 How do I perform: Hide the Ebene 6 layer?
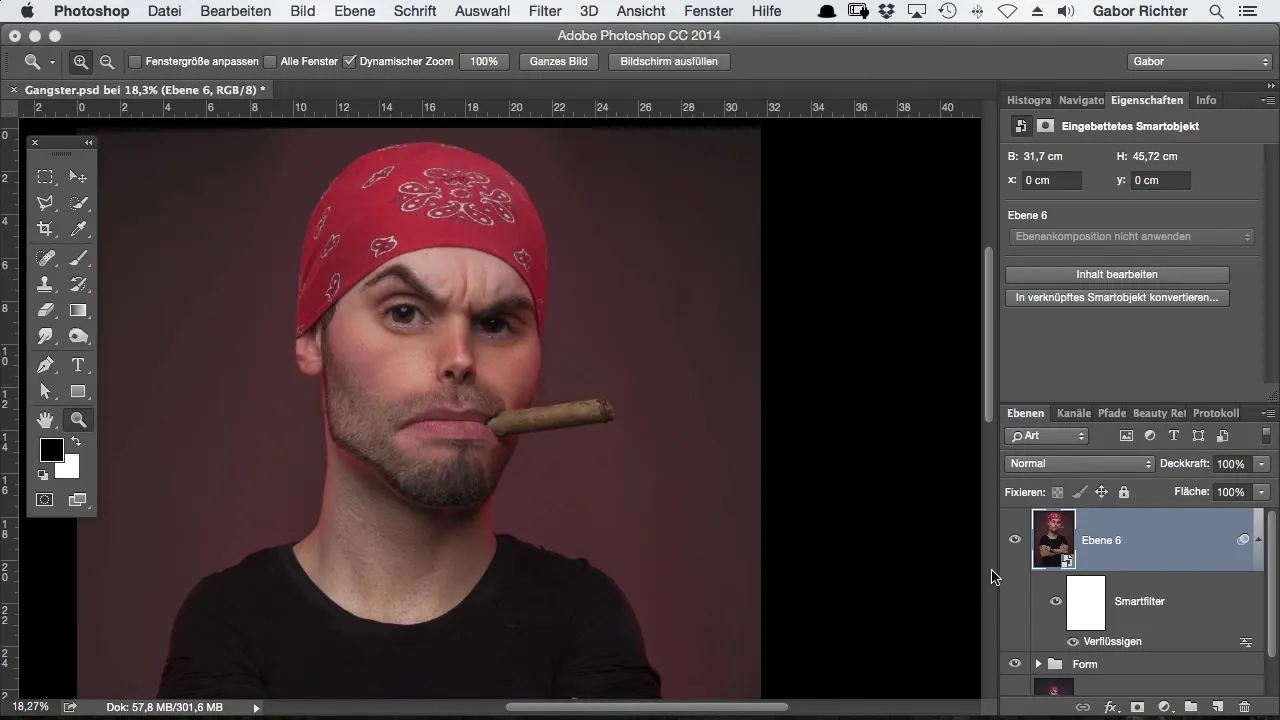pos(1015,540)
